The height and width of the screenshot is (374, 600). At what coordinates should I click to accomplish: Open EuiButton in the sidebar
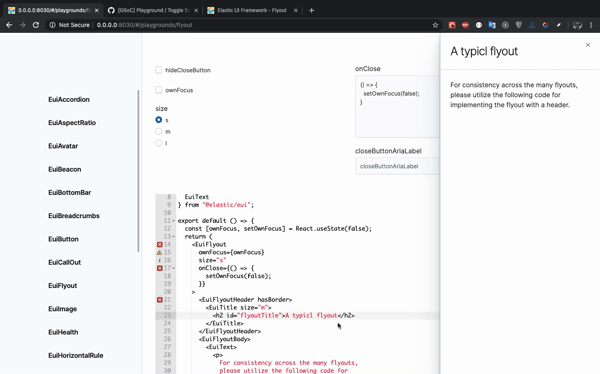[x=64, y=239]
